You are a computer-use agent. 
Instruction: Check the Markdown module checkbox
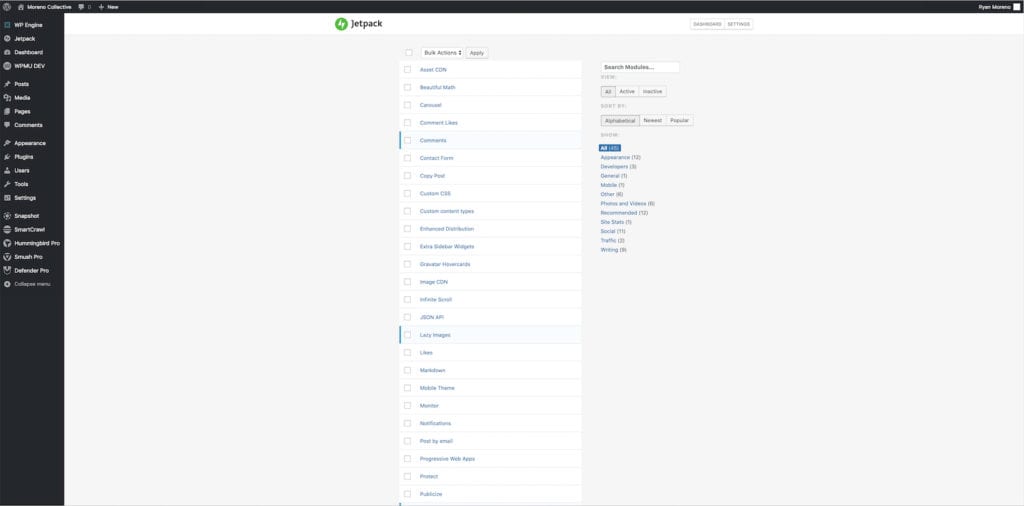408,370
